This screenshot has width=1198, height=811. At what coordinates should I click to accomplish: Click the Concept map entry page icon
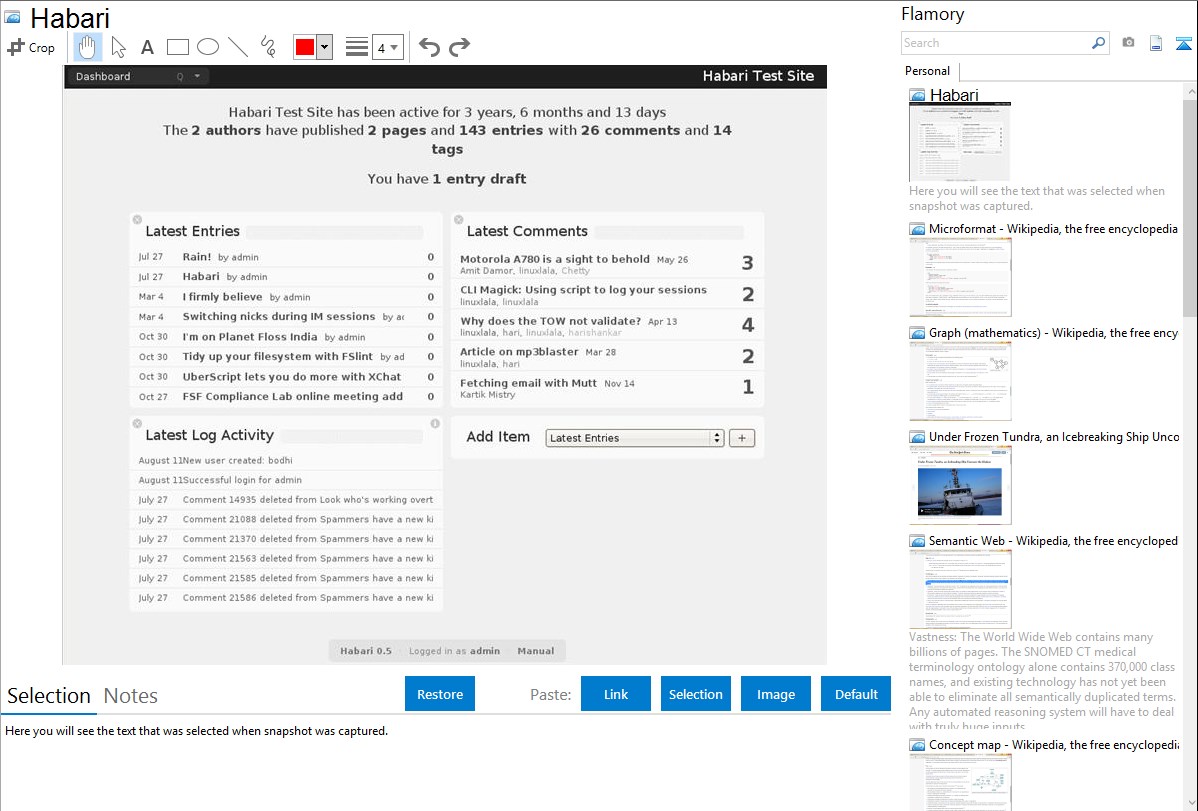pyautogui.click(x=917, y=745)
